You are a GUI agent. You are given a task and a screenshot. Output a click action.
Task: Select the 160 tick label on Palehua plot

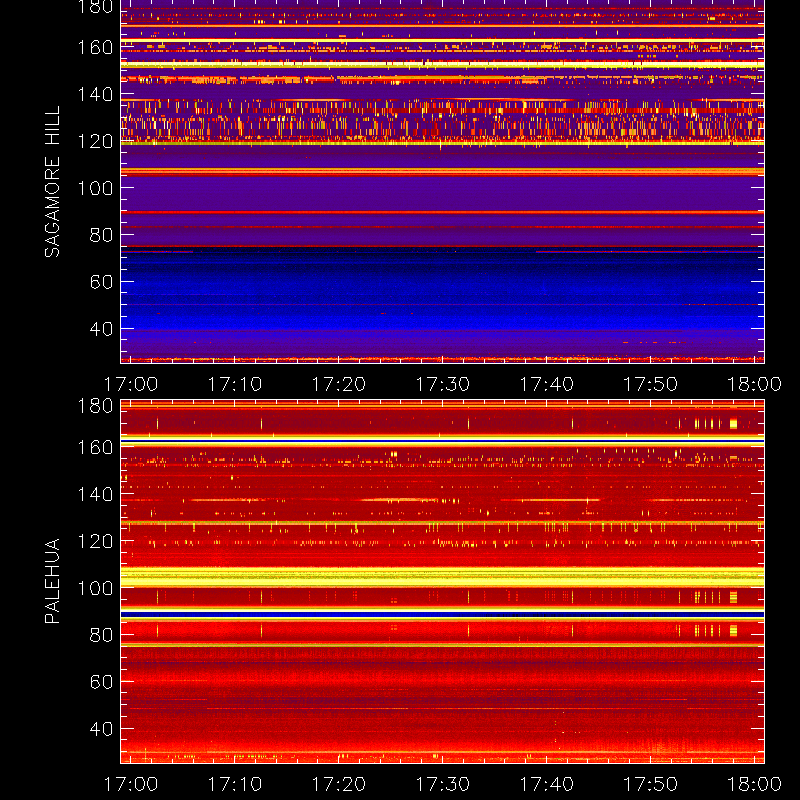click(x=95, y=447)
